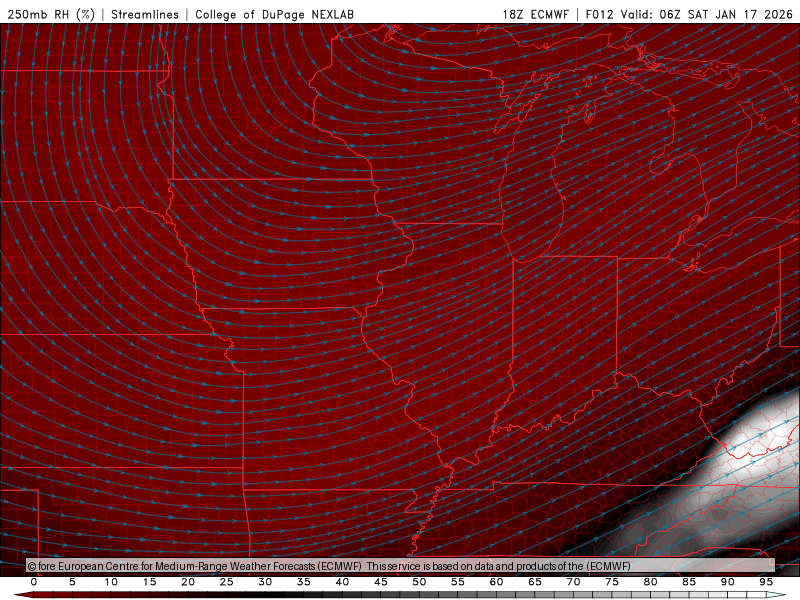Click the "55" color scale label
Image resolution: width=800 pixels, height=600 pixels.
(x=458, y=582)
